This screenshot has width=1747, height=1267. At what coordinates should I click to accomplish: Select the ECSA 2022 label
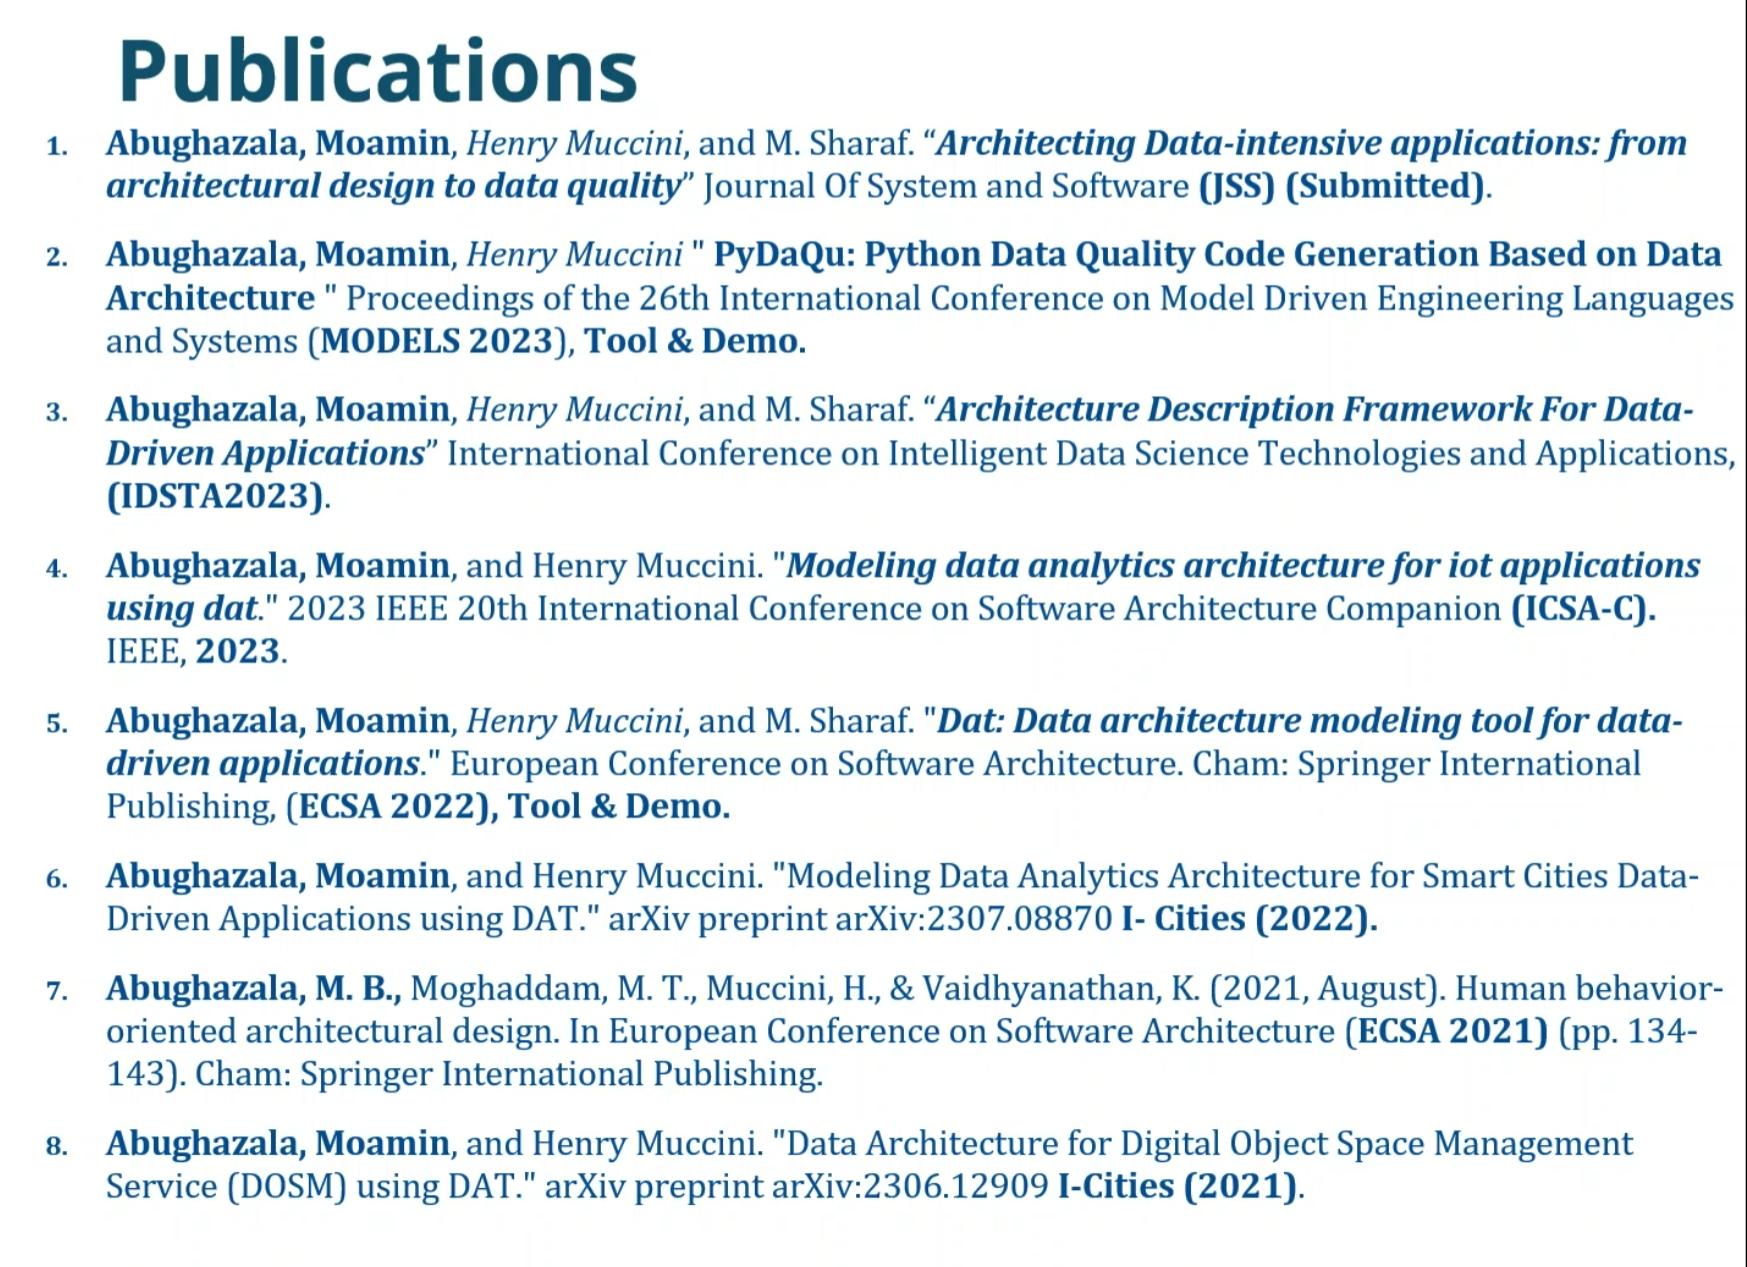392,807
